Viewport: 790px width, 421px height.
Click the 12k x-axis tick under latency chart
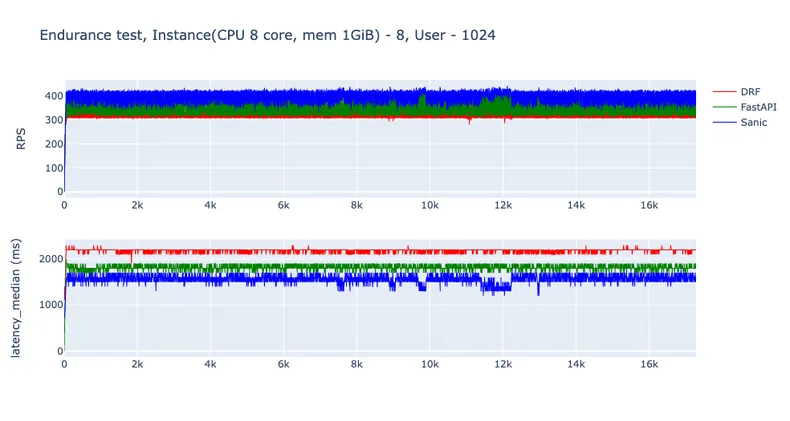pos(503,364)
